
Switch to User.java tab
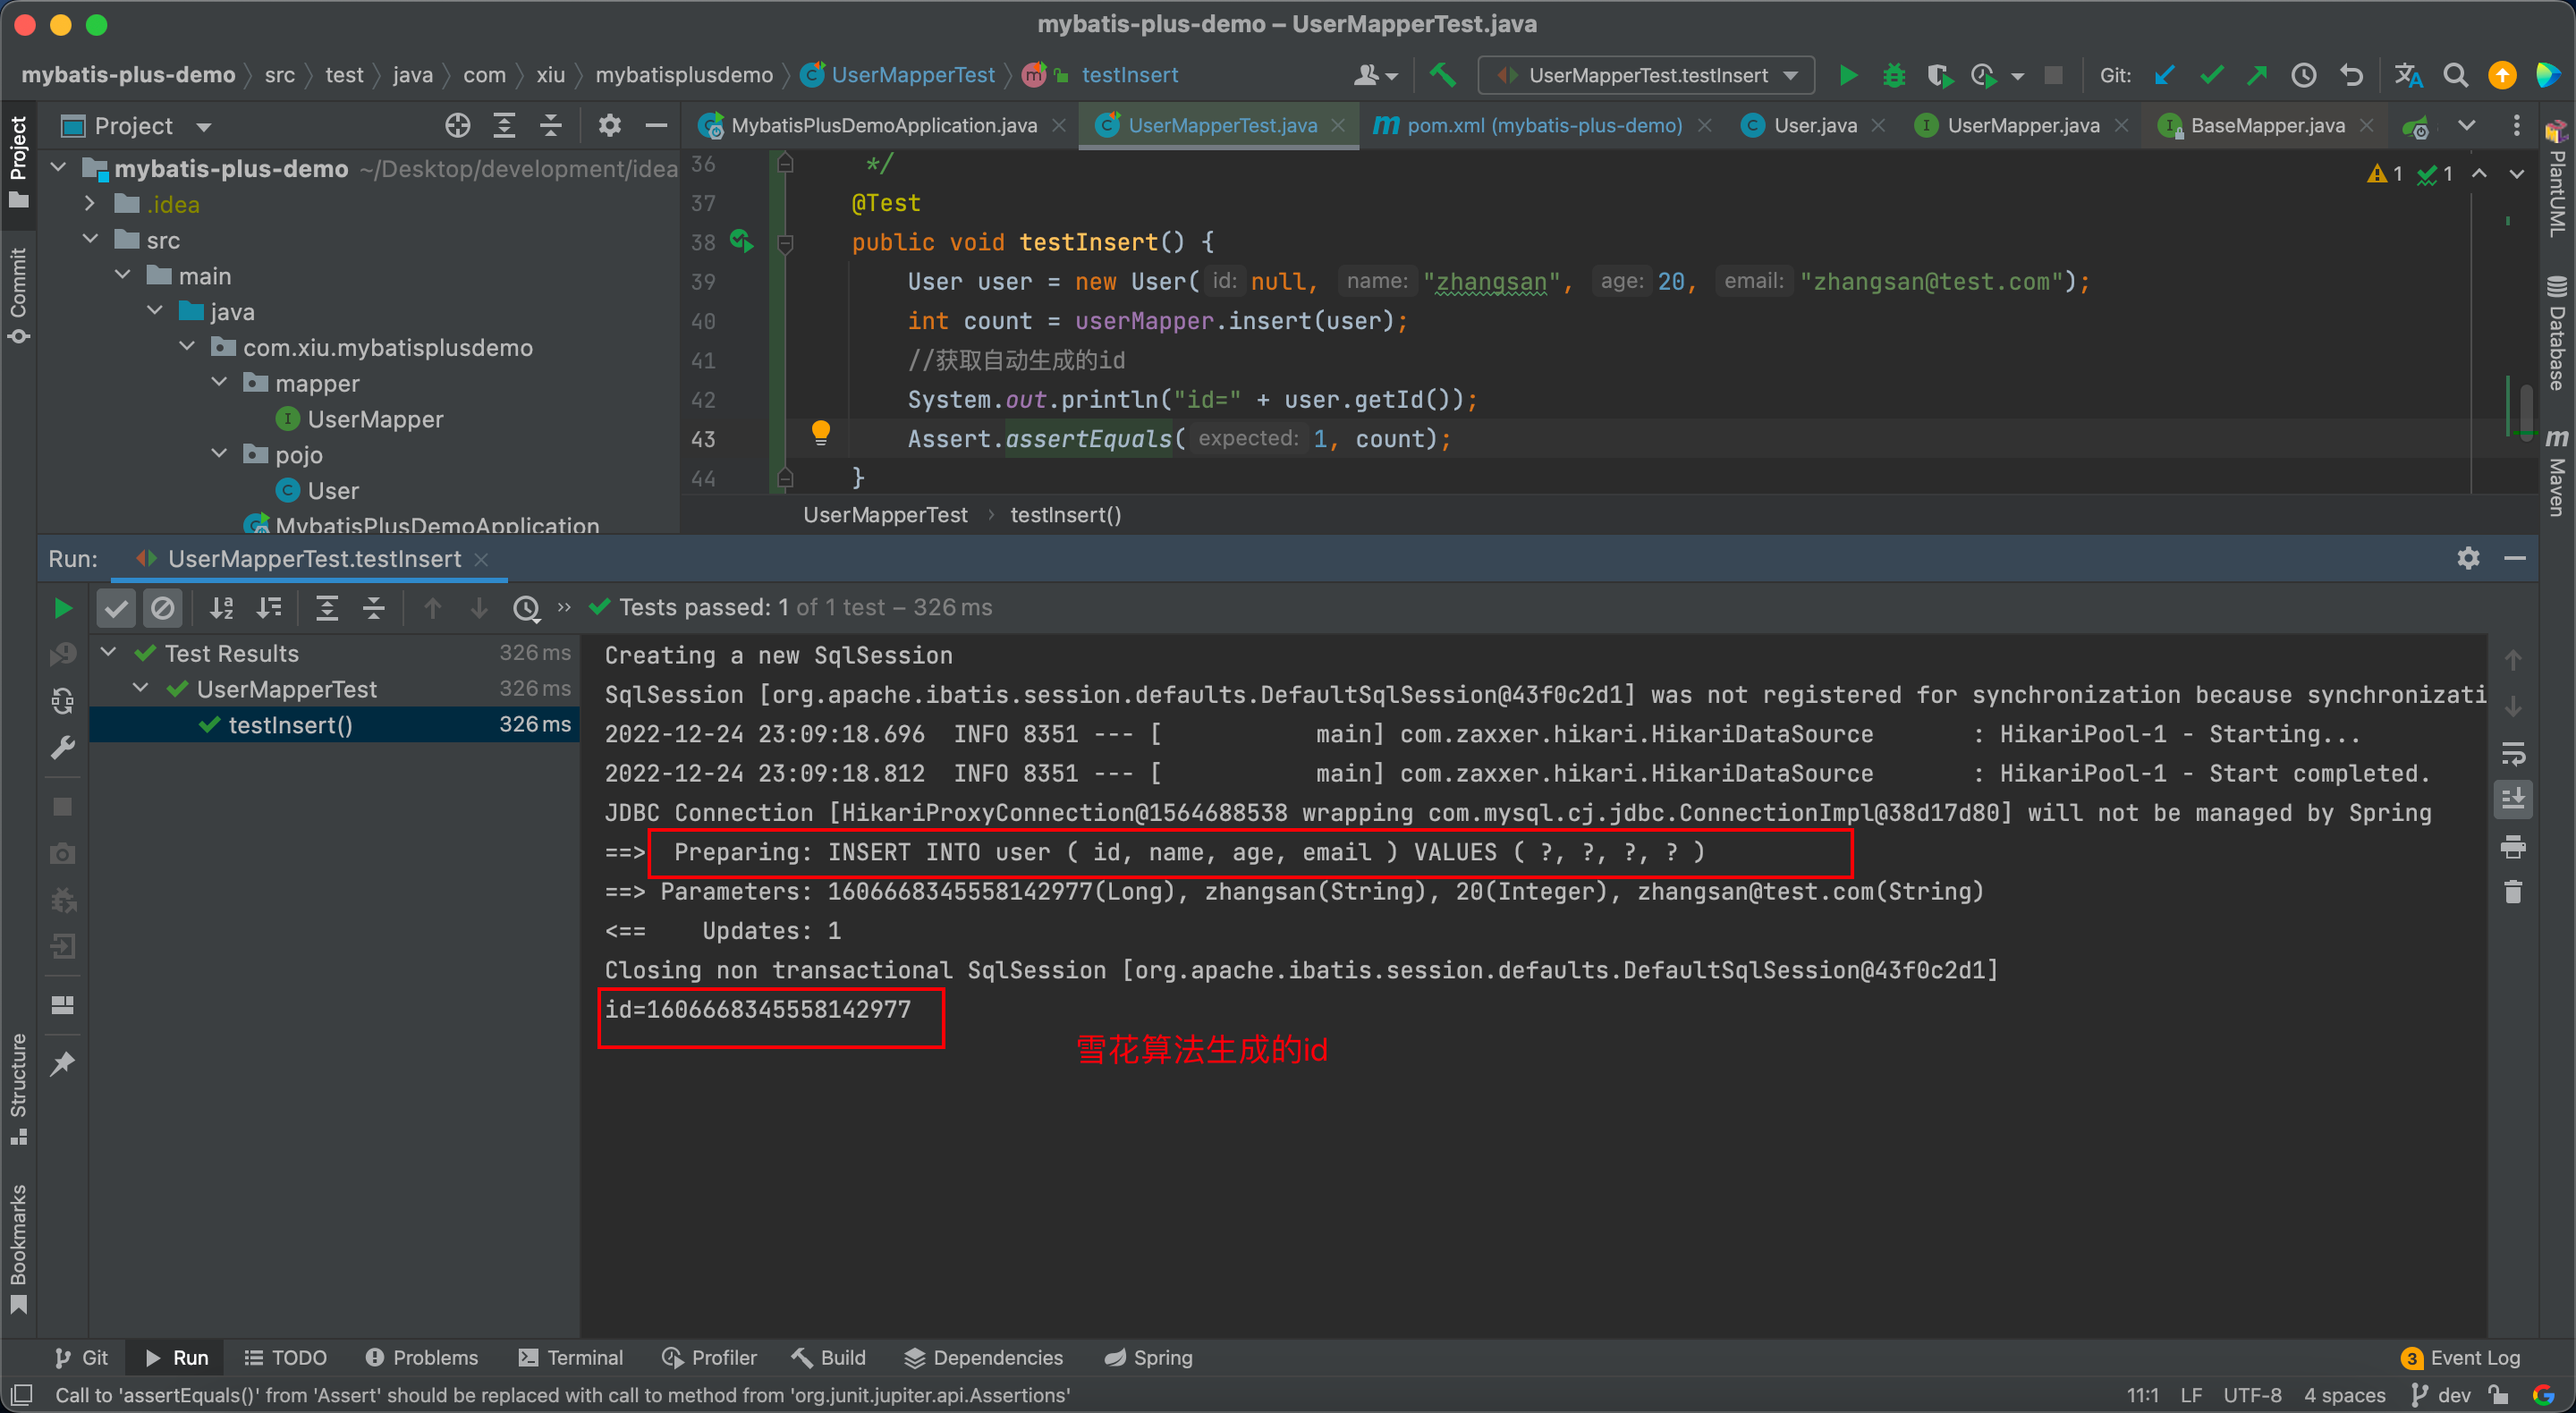[x=1814, y=125]
